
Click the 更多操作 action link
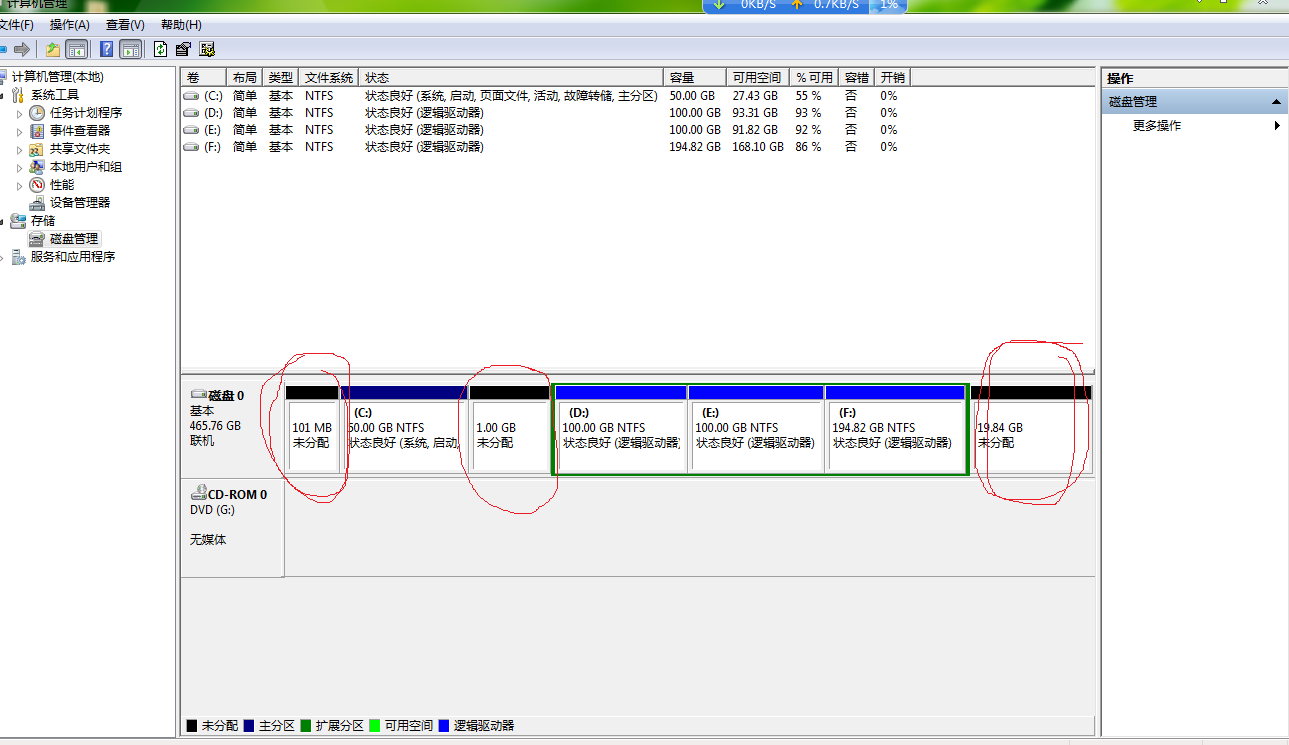click(1157, 126)
